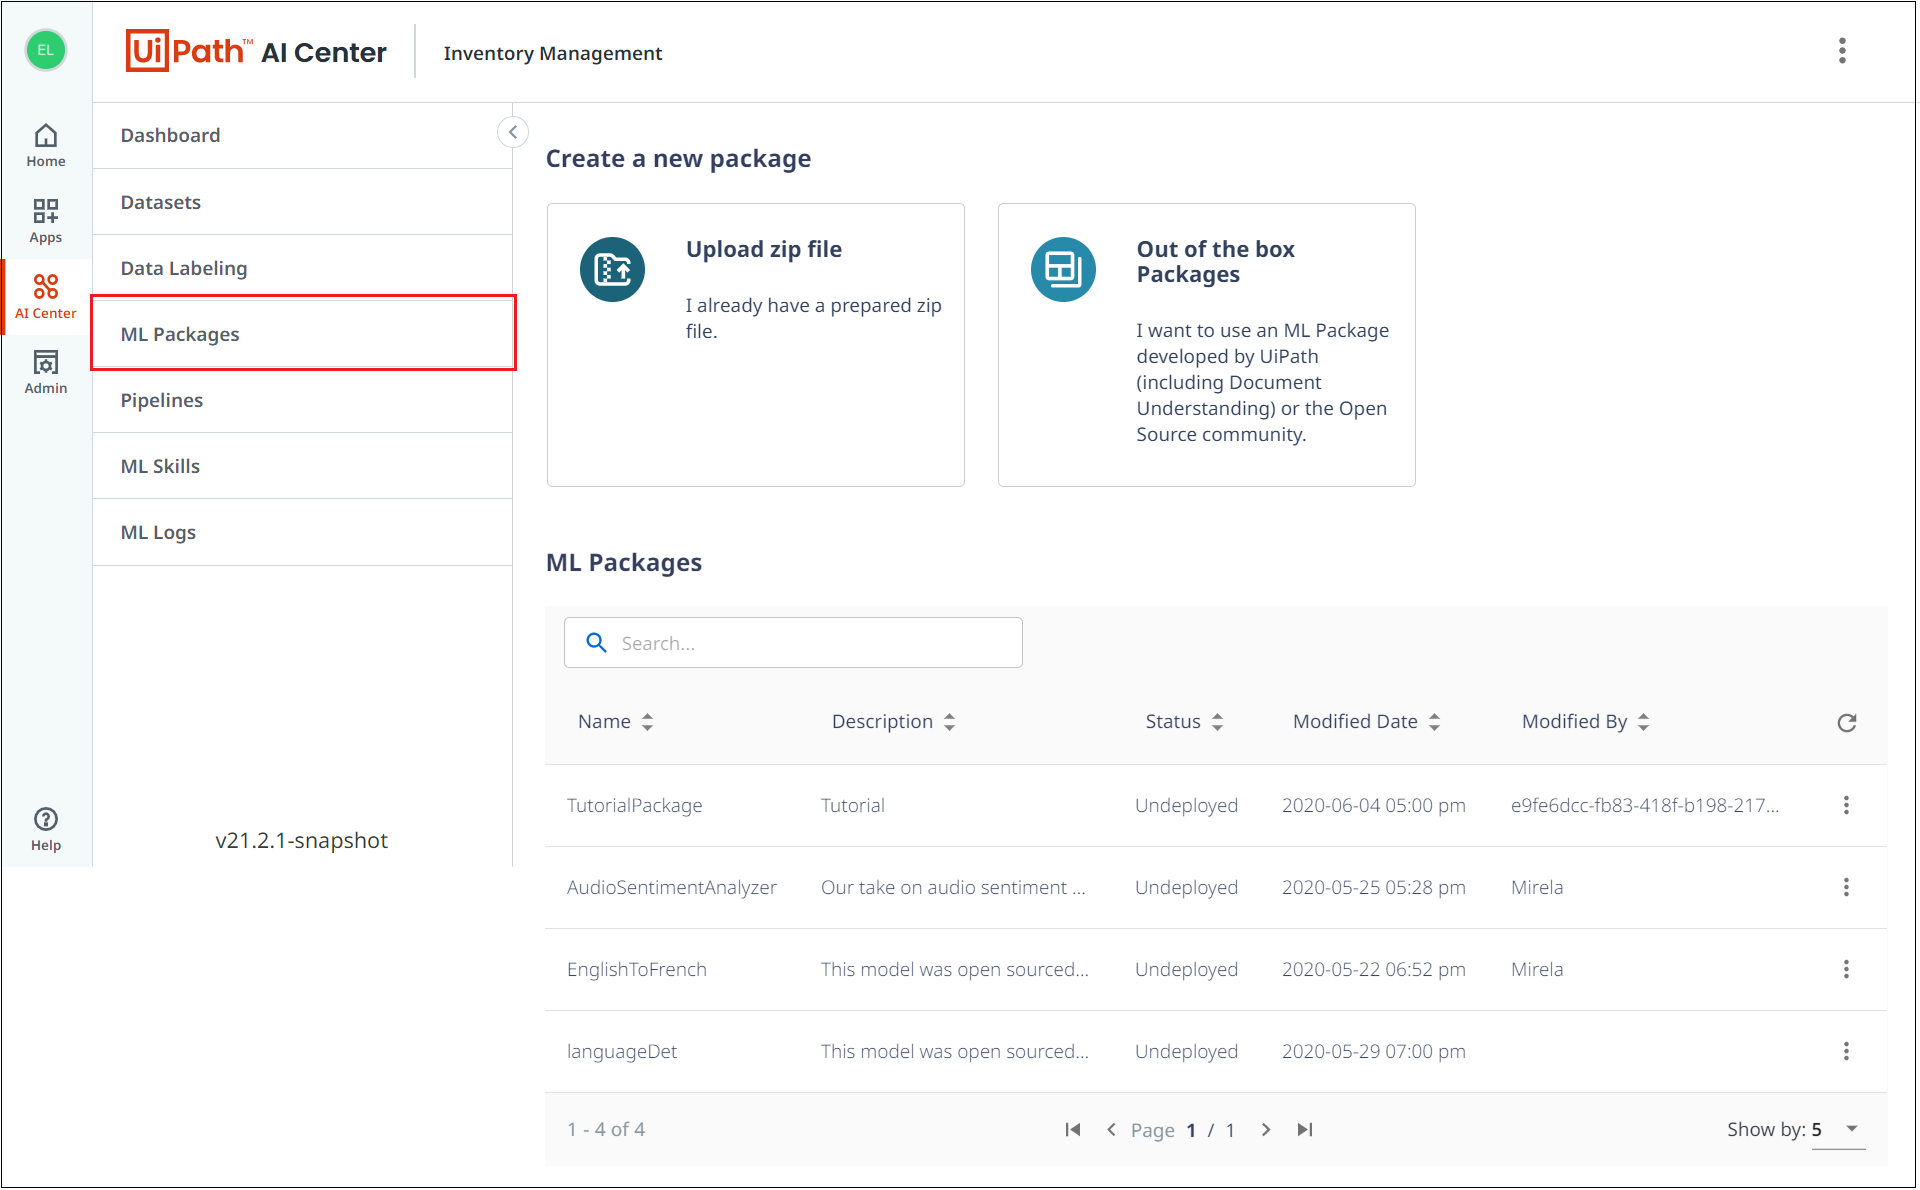Open actions menu for languageDet row
Image resolution: width=1920 pixels, height=1190 pixels.
coord(1846,1052)
